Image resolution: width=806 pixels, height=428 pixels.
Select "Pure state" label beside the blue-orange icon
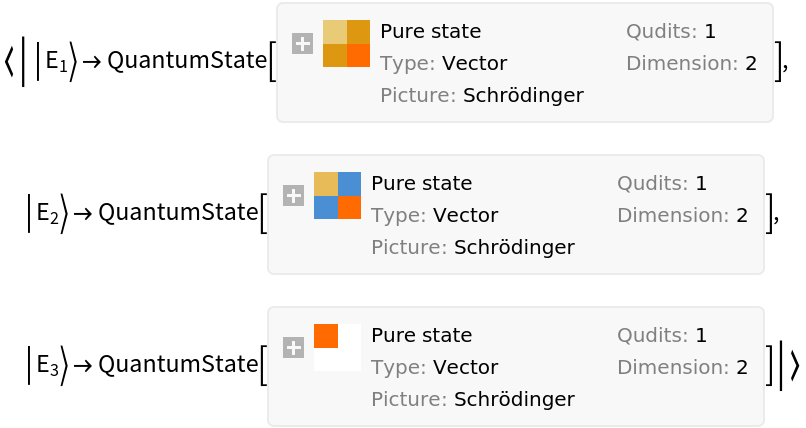click(x=421, y=183)
